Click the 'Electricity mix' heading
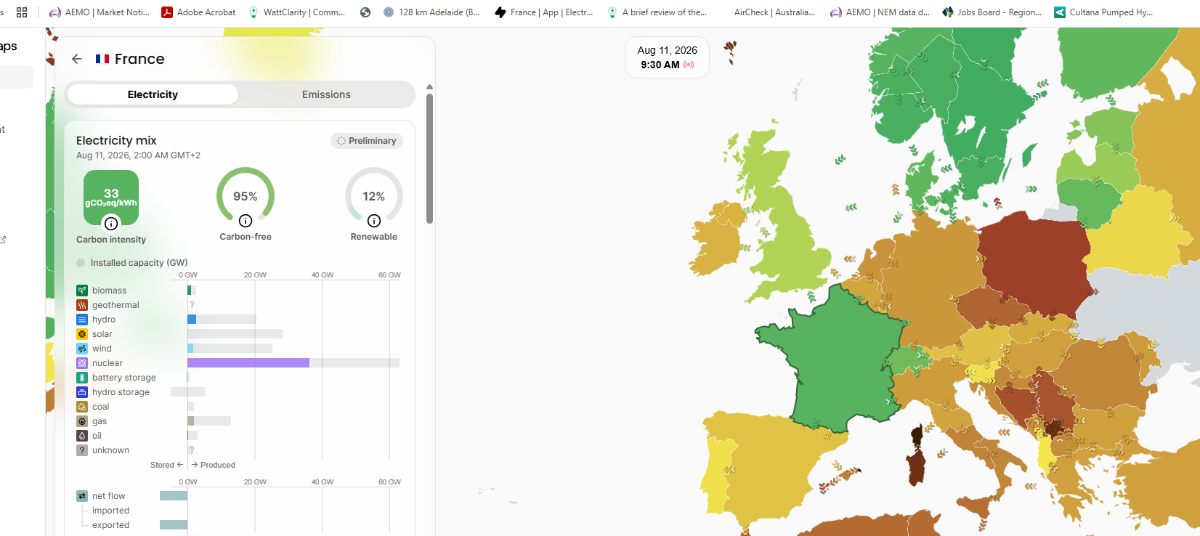The height and width of the screenshot is (536, 1200). (x=116, y=141)
